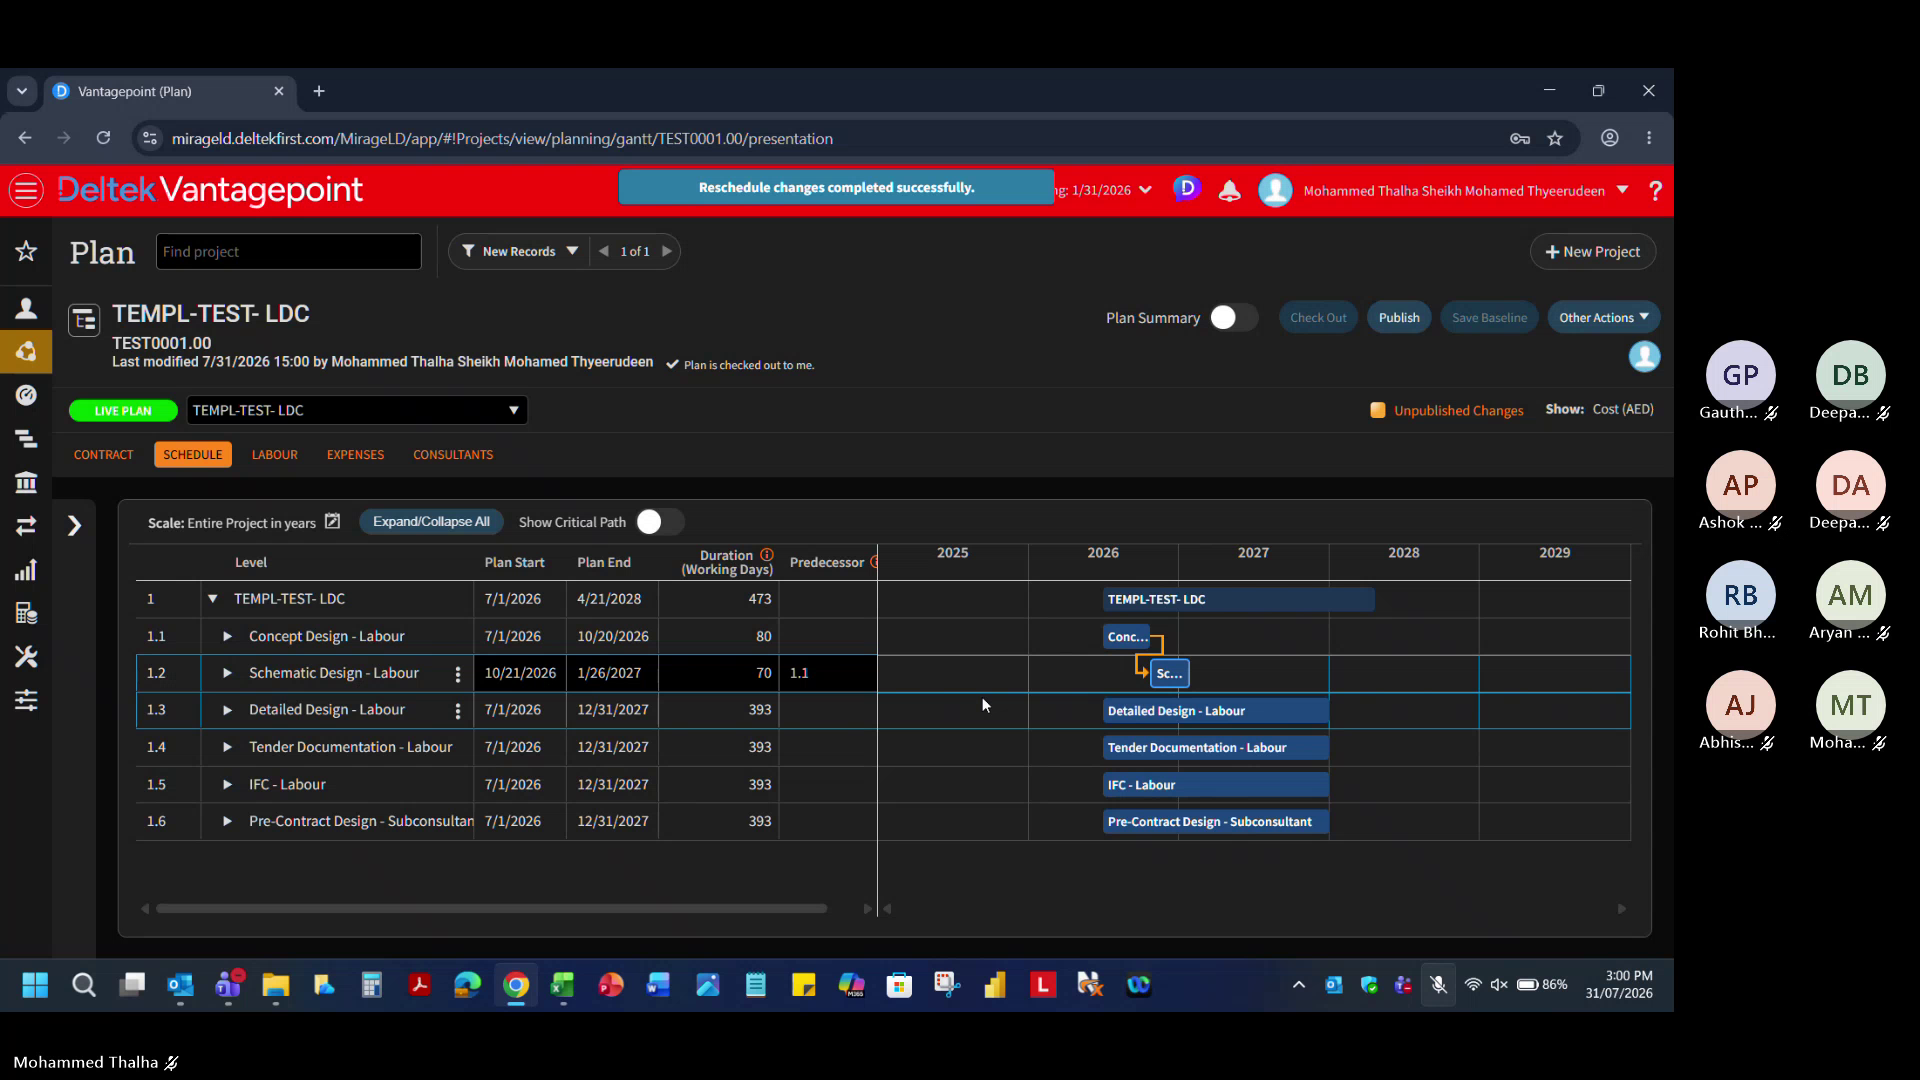The width and height of the screenshot is (1920, 1080).
Task: Click the Save Baseline button
Action: [x=1489, y=317]
